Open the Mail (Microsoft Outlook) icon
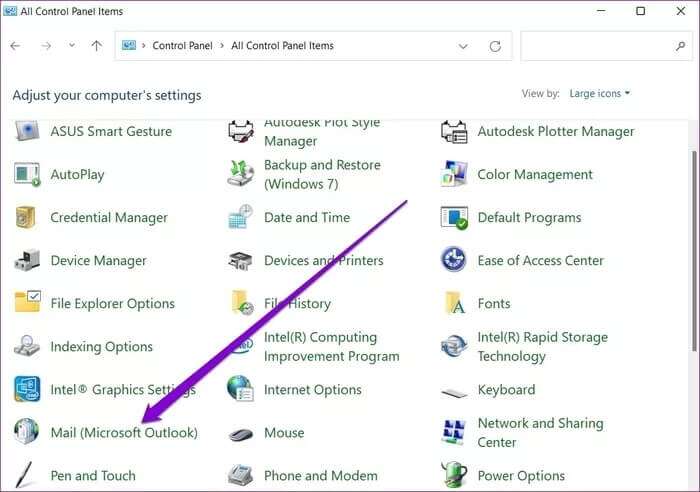Image resolution: width=700 pixels, height=492 pixels. (26, 432)
